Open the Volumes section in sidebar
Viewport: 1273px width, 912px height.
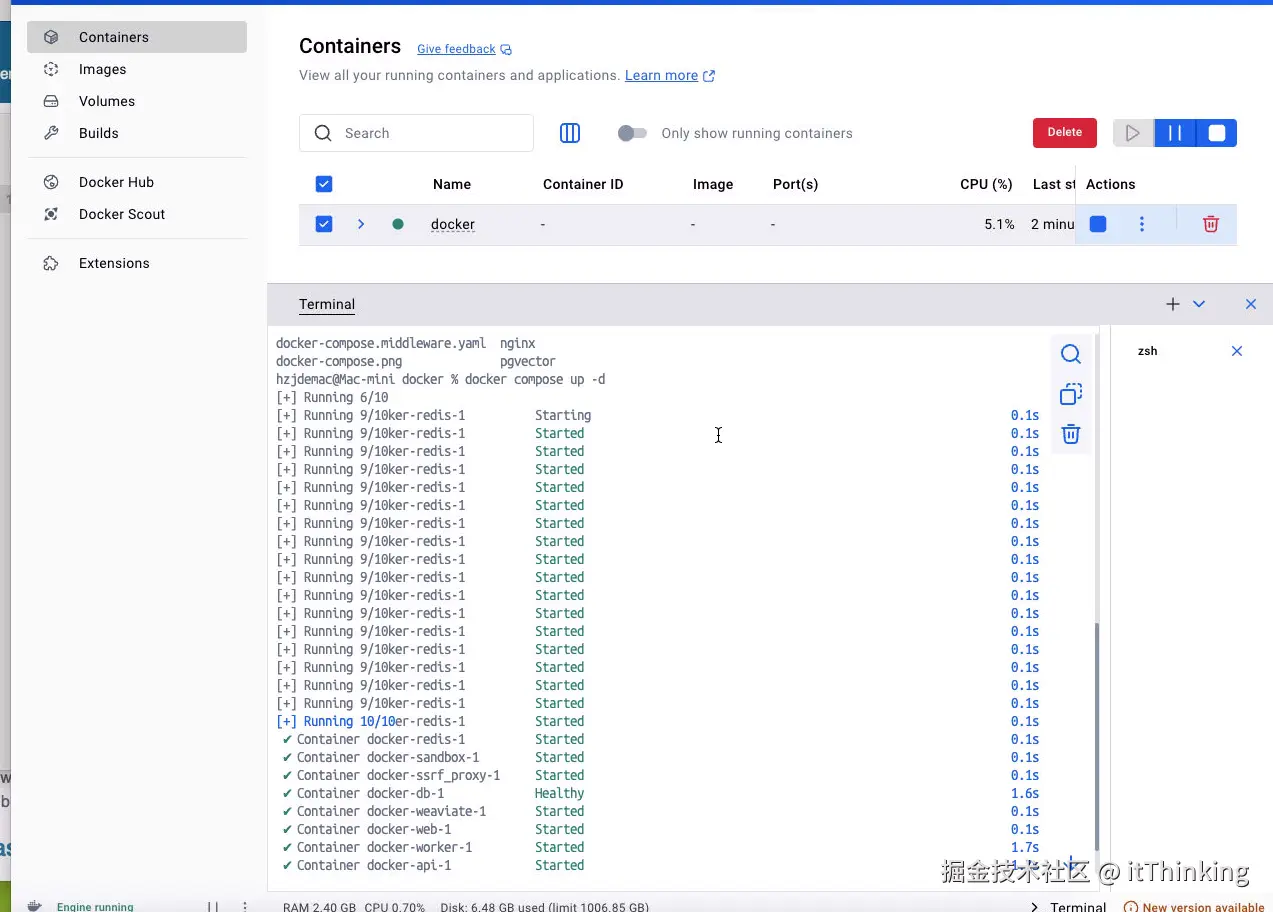(137, 101)
